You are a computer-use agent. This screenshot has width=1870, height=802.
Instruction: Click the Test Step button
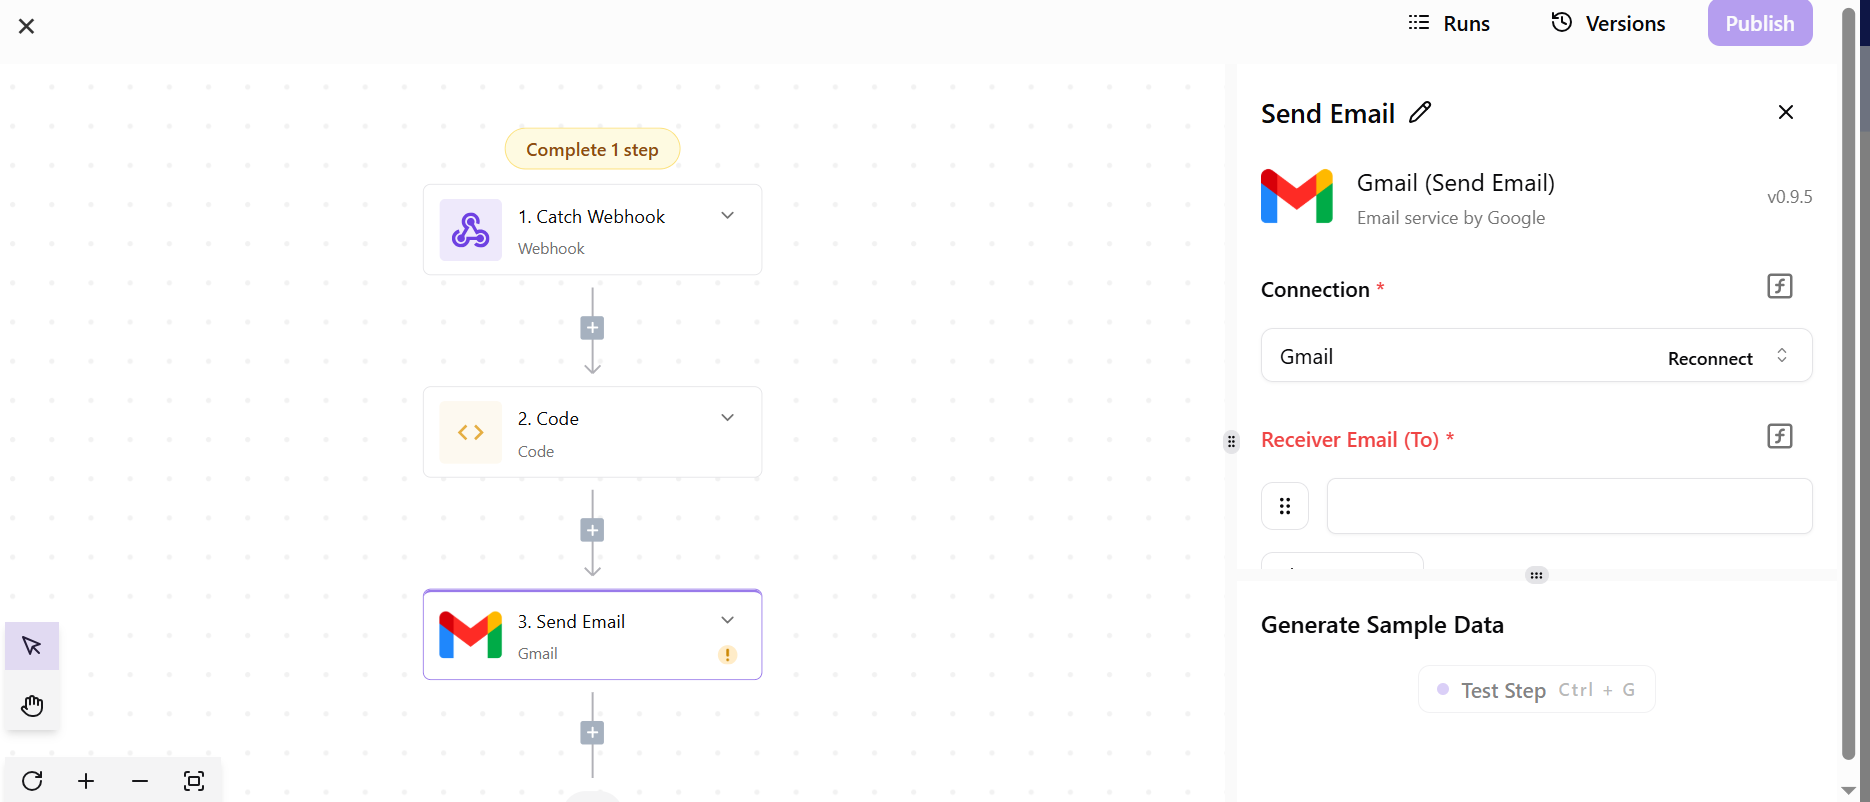[x=1536, y=690]
